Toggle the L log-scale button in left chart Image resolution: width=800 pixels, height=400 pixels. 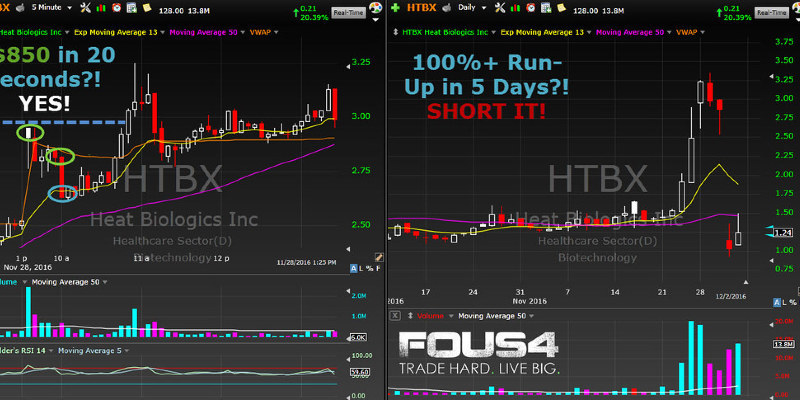[x=361, y=268]
